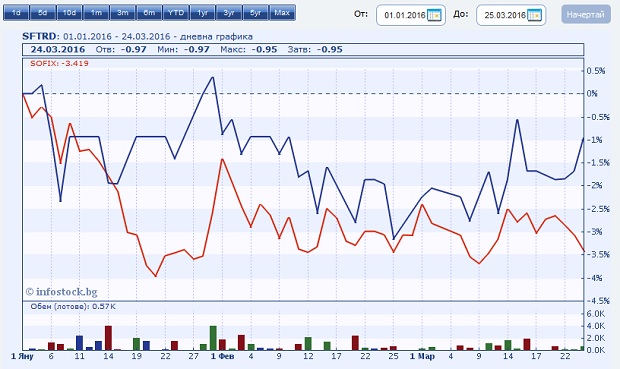
Task: Click the start date field 01.01.2016
Action: [410, 15]
